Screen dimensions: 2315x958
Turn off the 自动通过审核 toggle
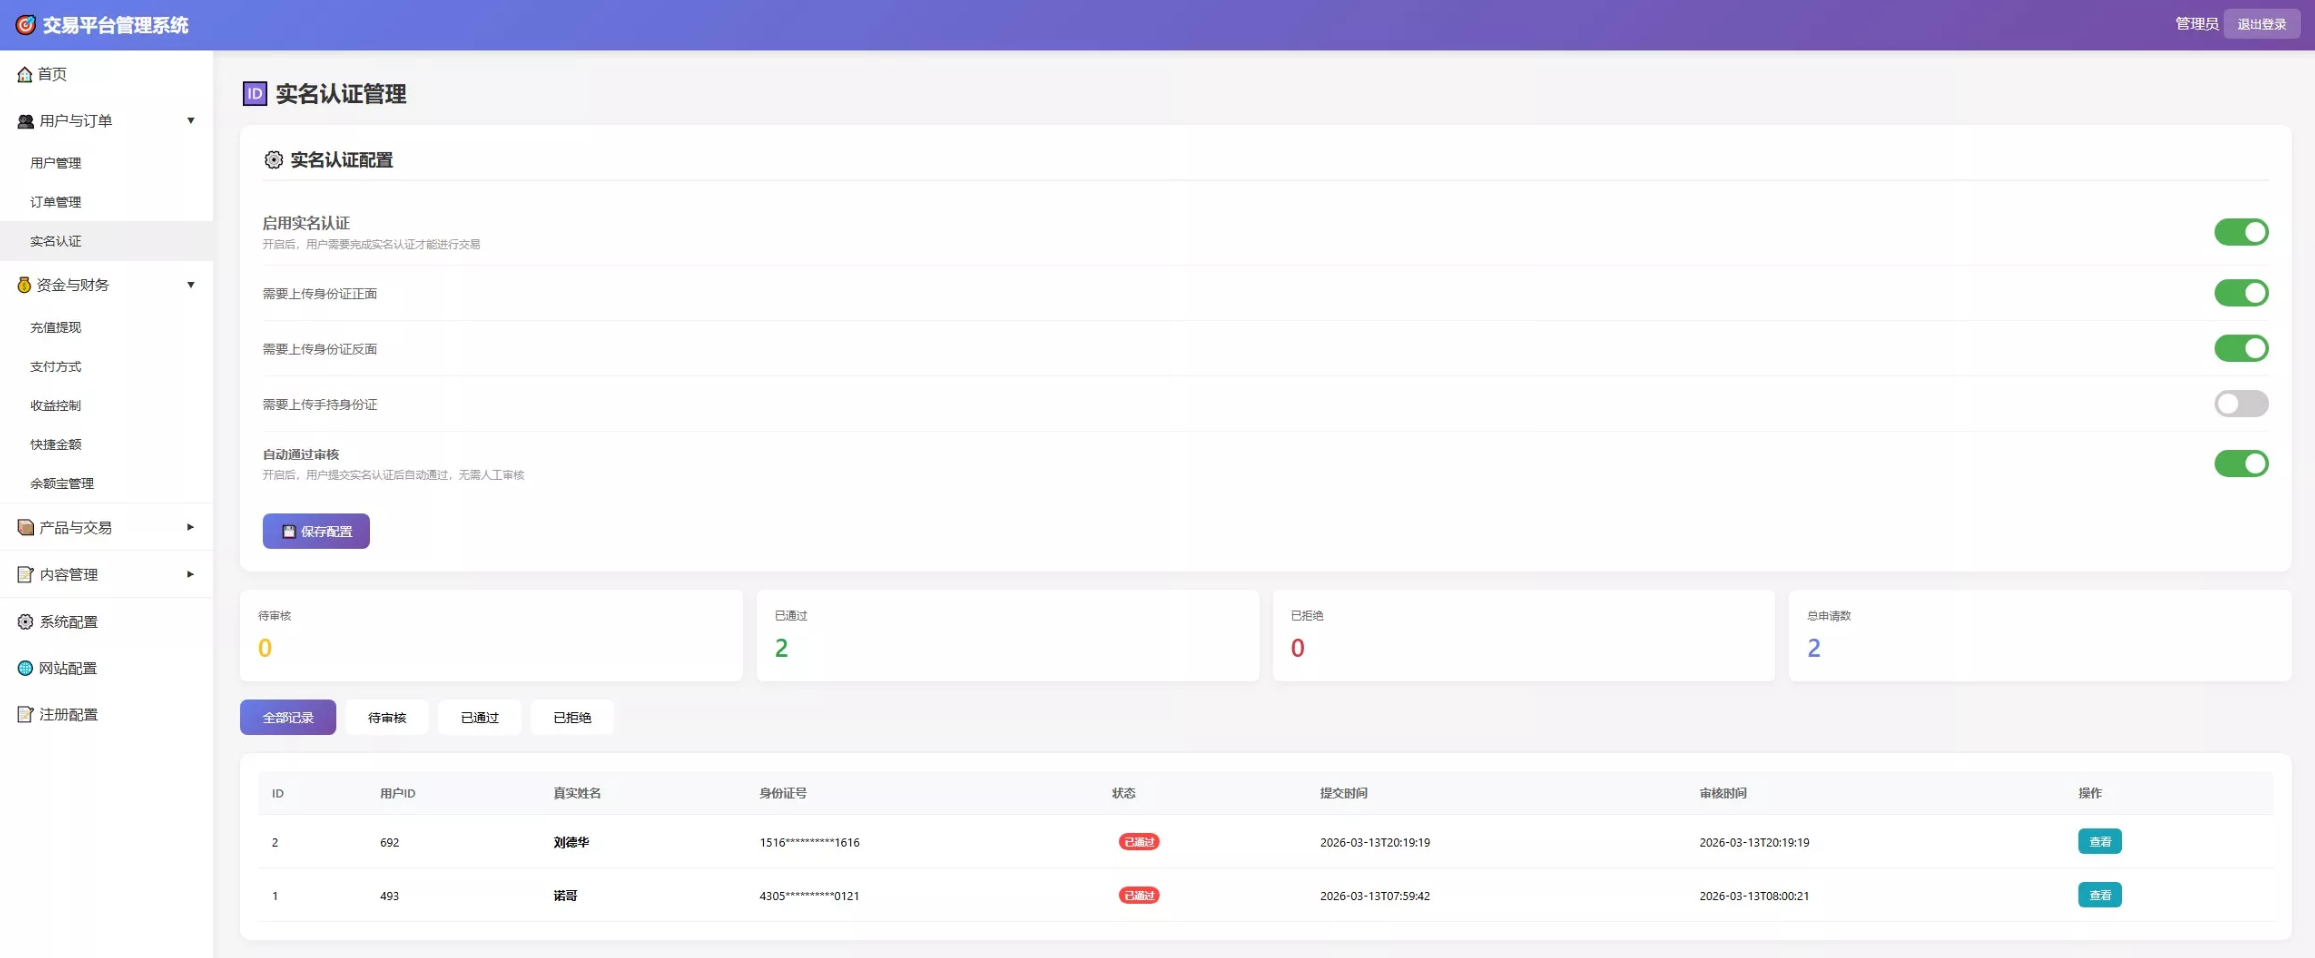[x=2240, y=464]
